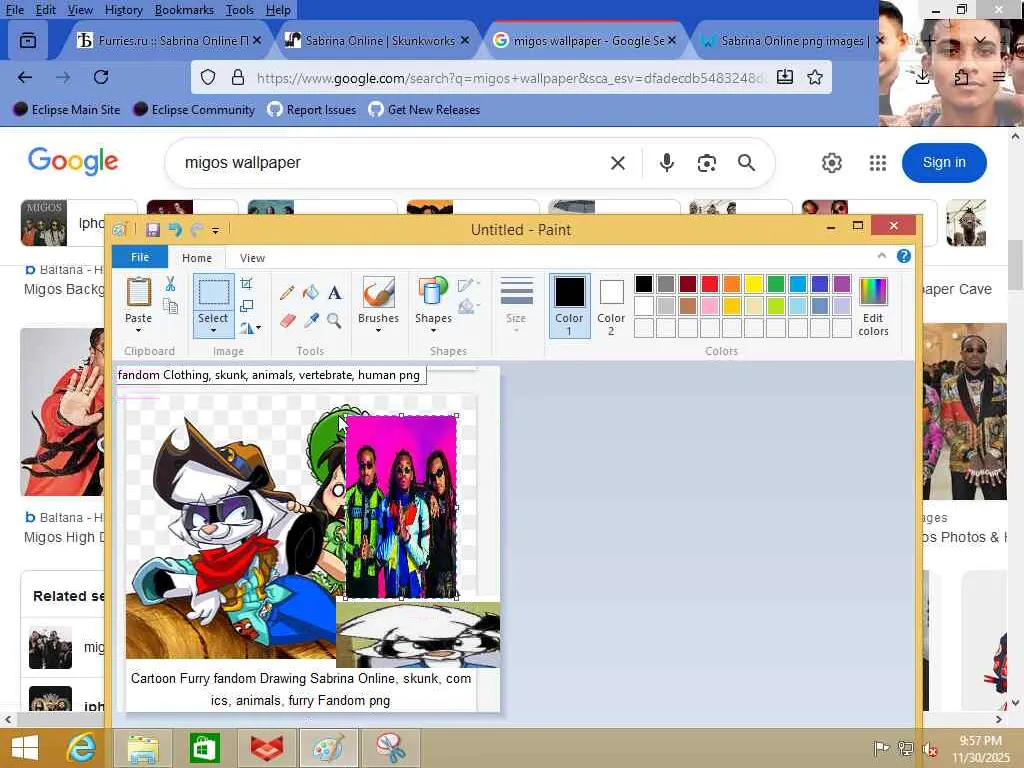Click the Crop icon in Image group
The height and width of the screenshot is (768, 1024).
click(x=246, y=283)
